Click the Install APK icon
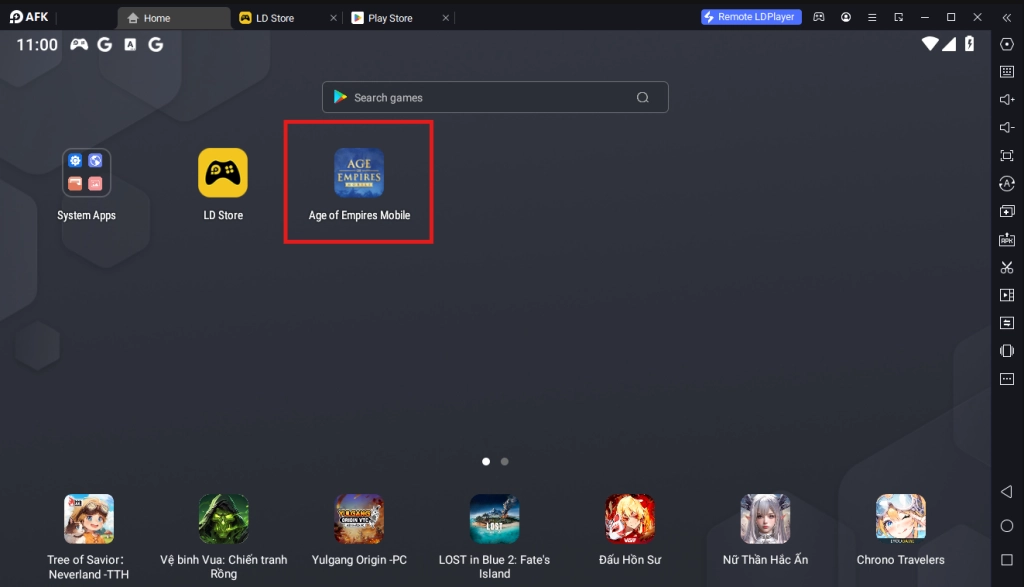The image size is (1024, 587). click(1007, 240)
